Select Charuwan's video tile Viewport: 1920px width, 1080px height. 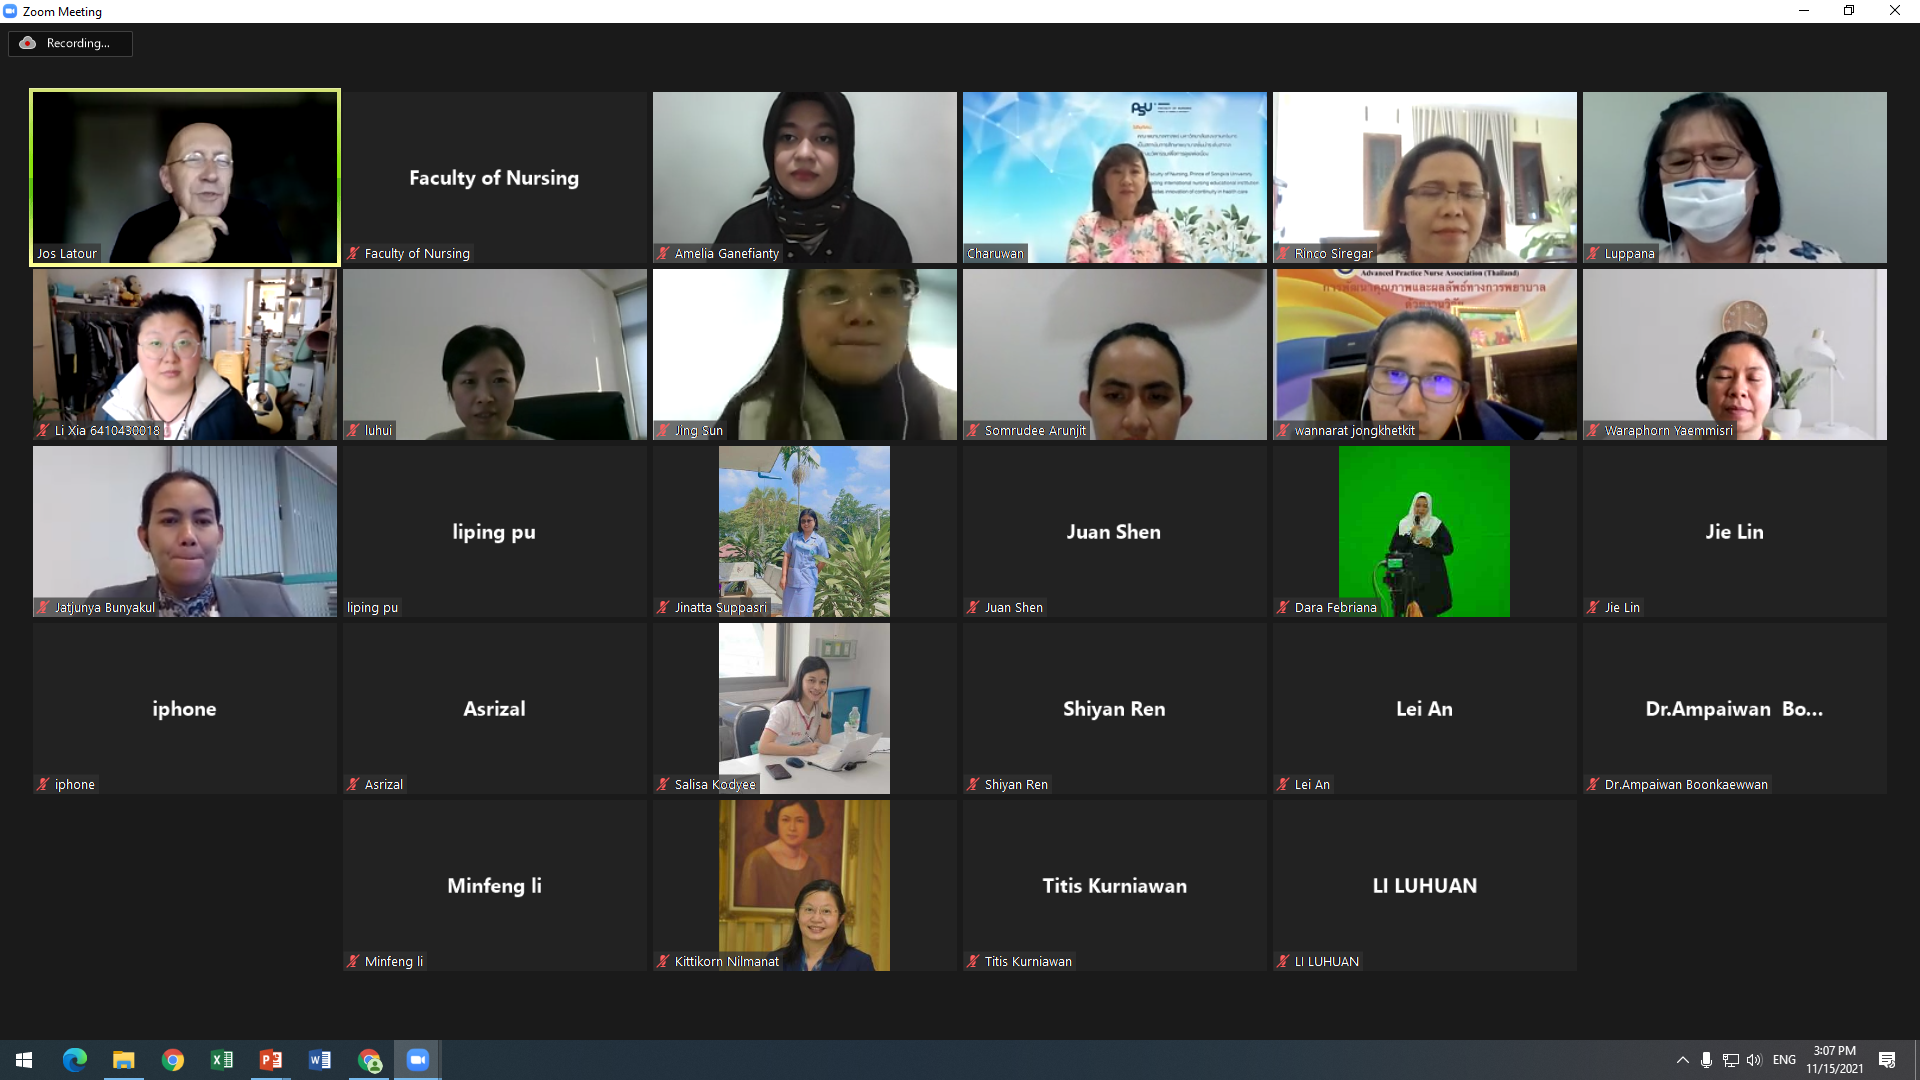[1114, 177]
